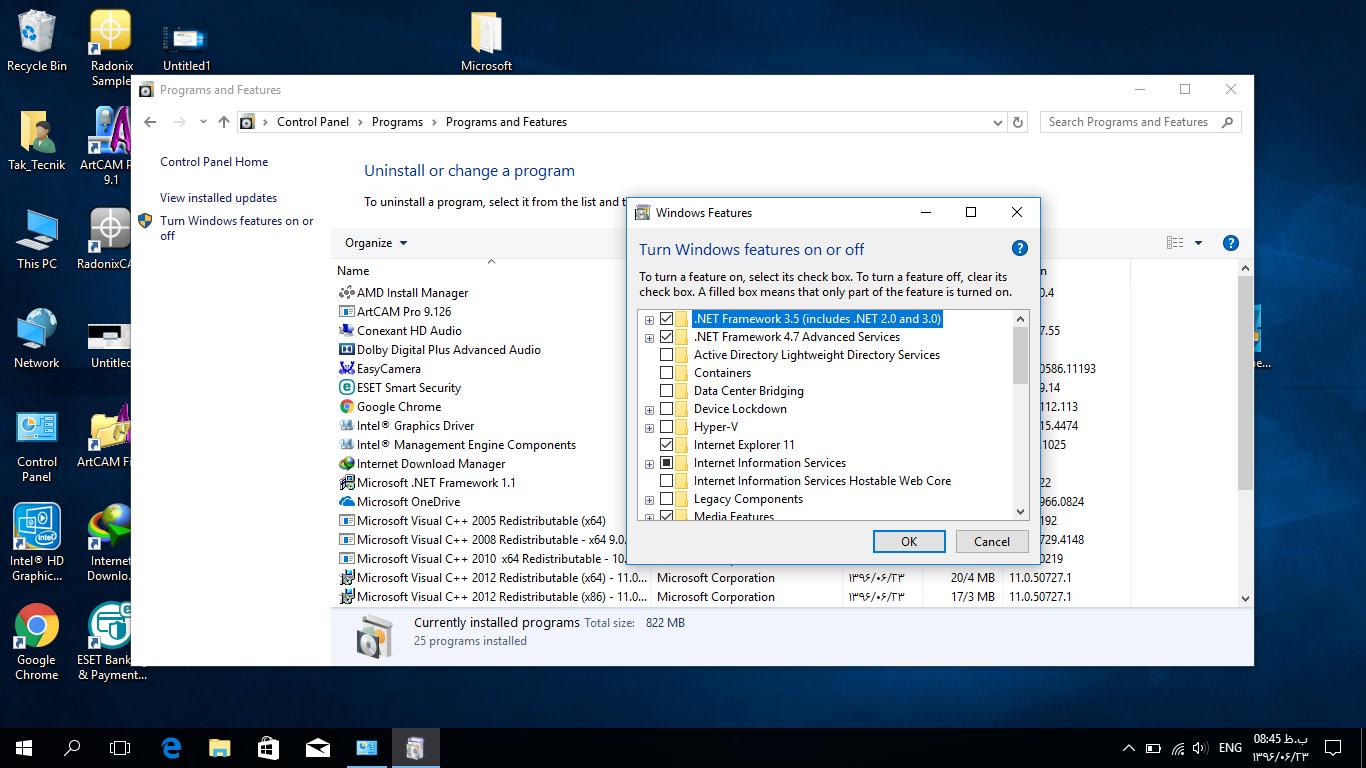
Task: Open the ESET Banking & Payment shortcut
Action: [110, 641]
